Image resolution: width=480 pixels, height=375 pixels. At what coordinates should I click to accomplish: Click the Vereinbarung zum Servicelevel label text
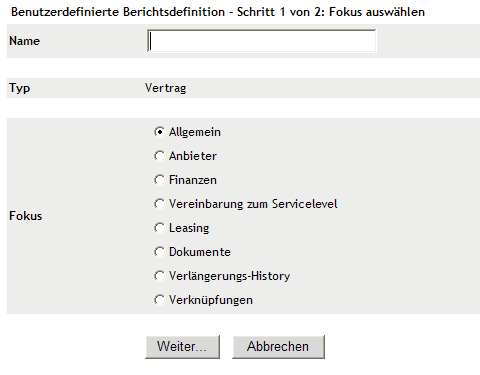coord(253,204)
